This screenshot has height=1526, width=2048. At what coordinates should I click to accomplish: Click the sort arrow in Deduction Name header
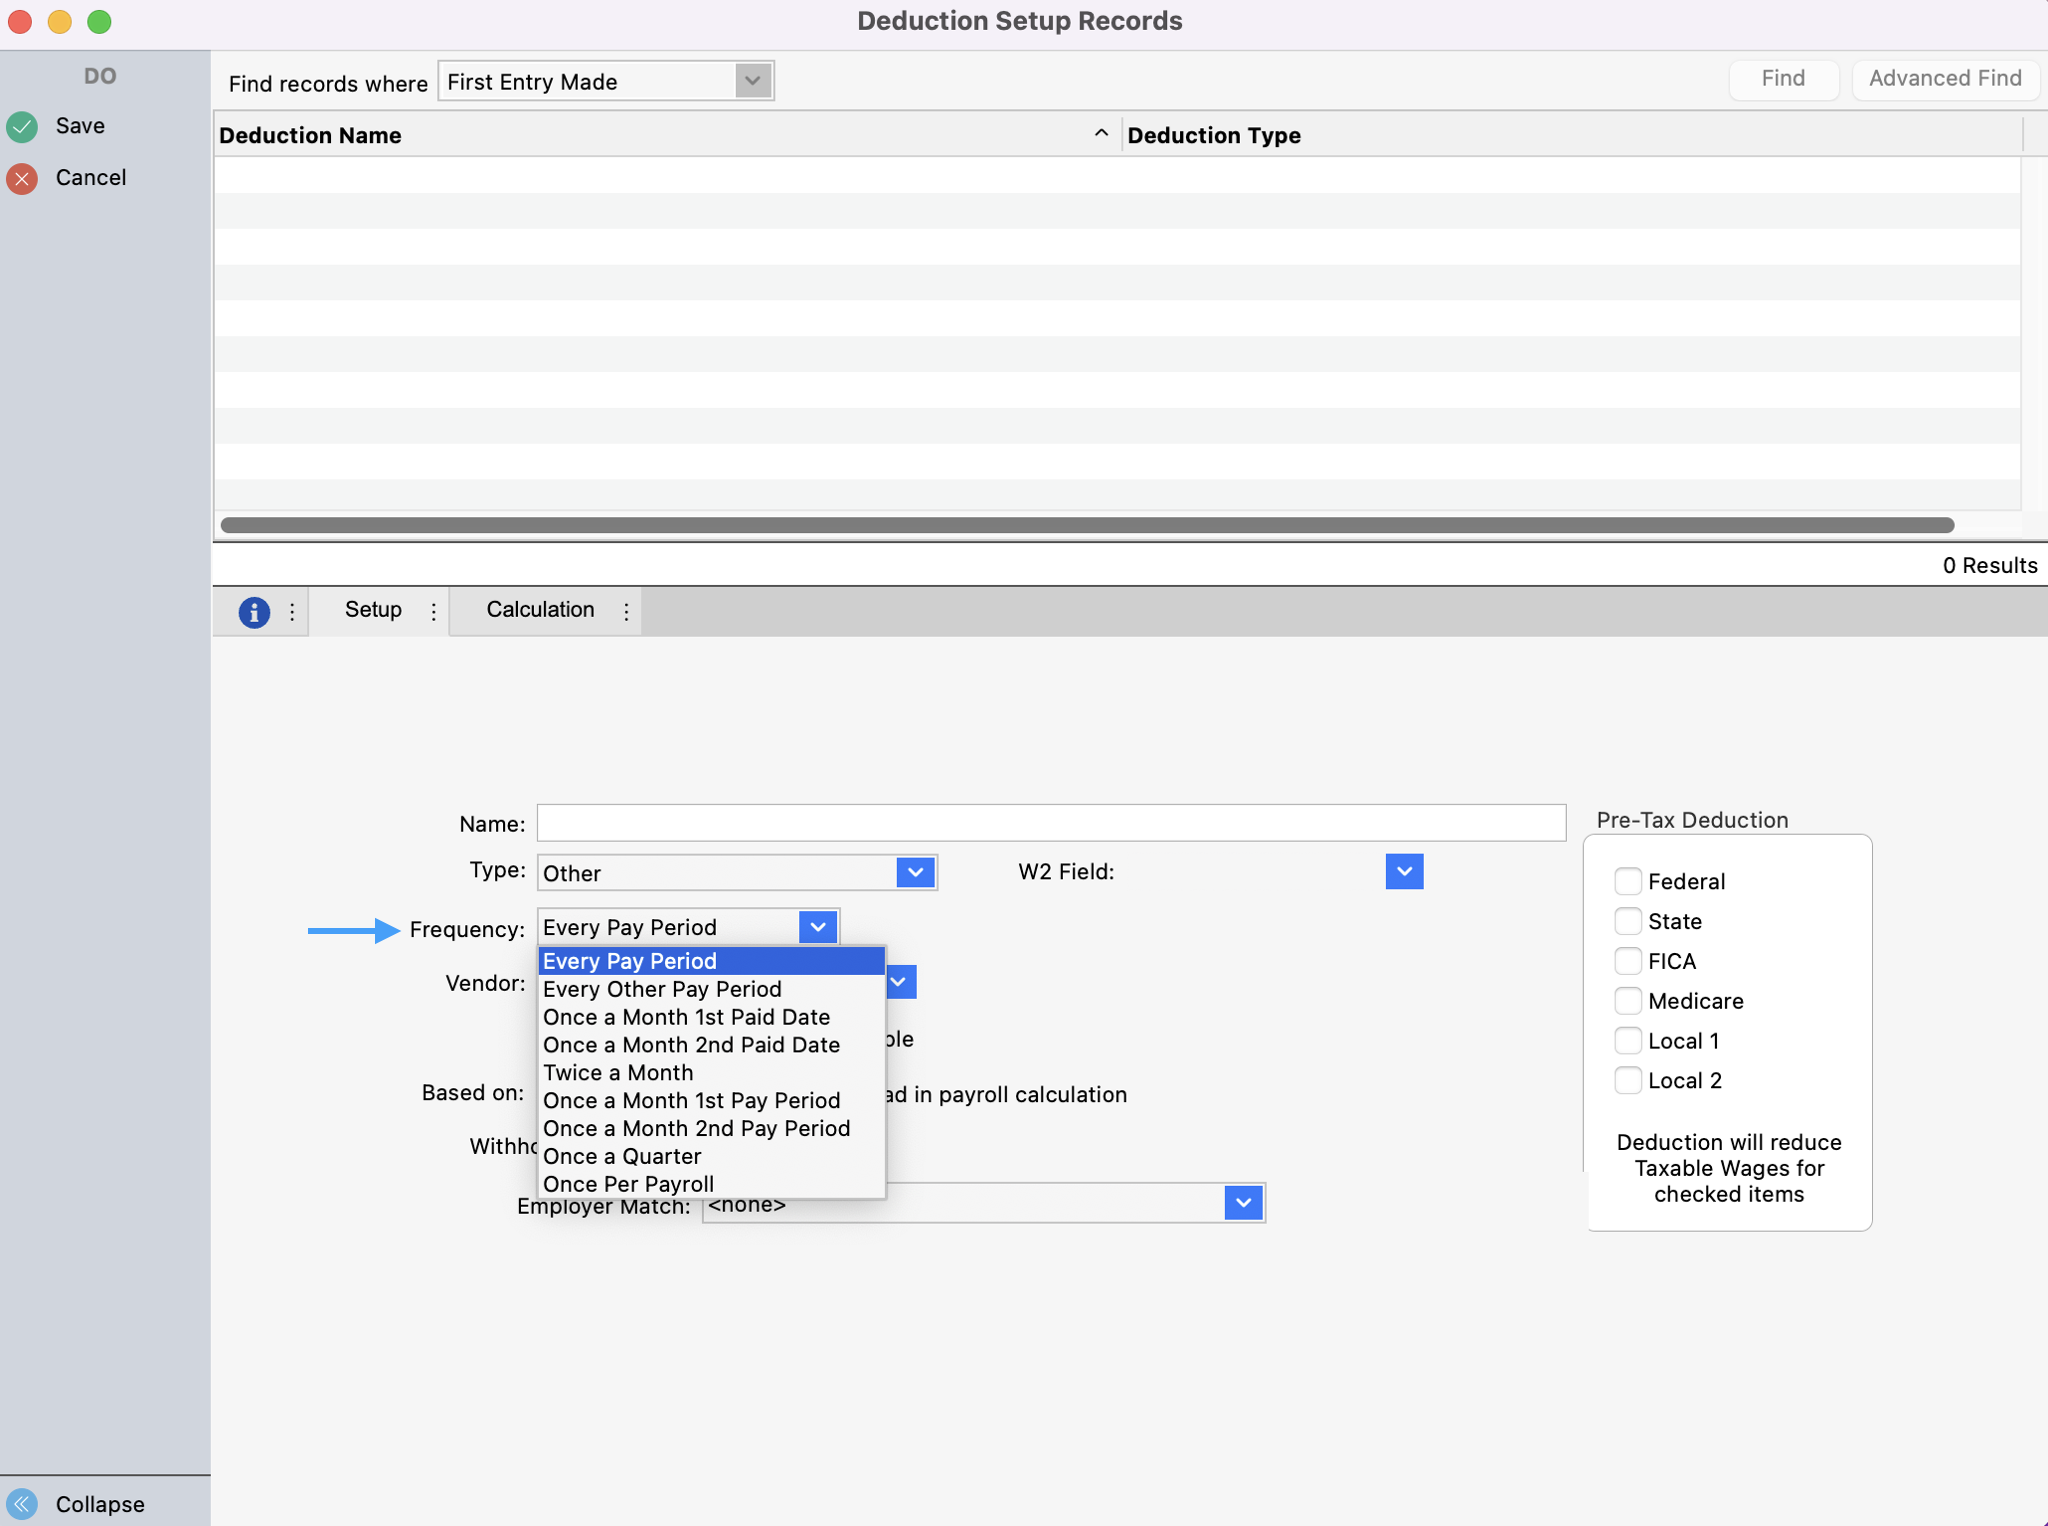pos(1101,134)
